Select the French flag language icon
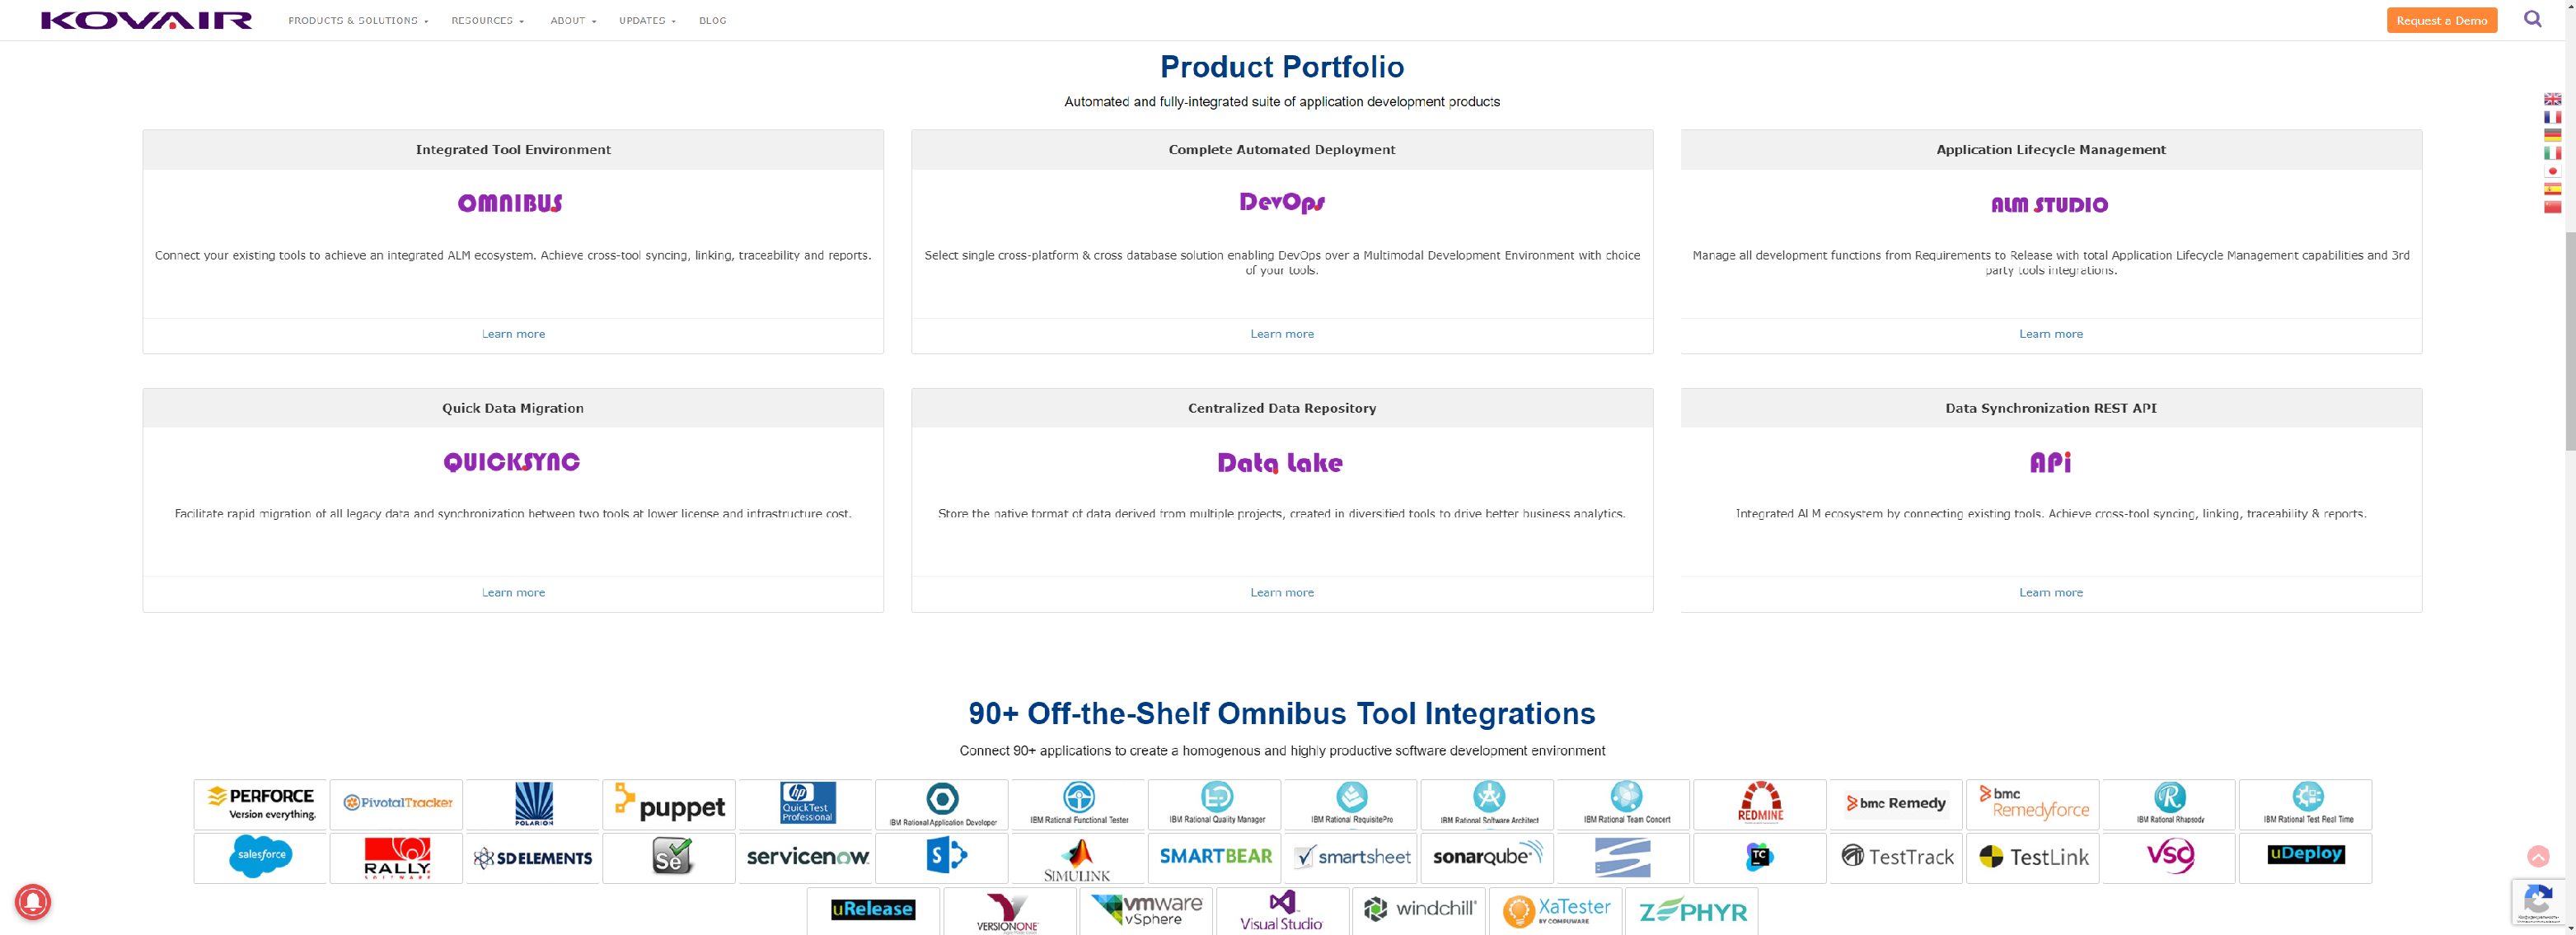The height and width of the screenshot is (935, 2576). click(x=2552, y=117)
